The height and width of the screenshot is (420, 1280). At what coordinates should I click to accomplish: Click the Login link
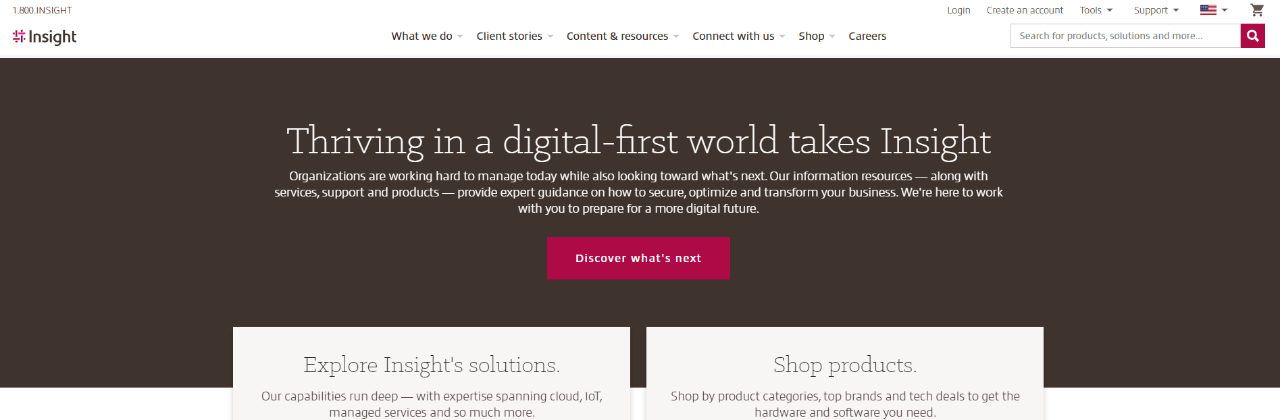tap(958, 10)
